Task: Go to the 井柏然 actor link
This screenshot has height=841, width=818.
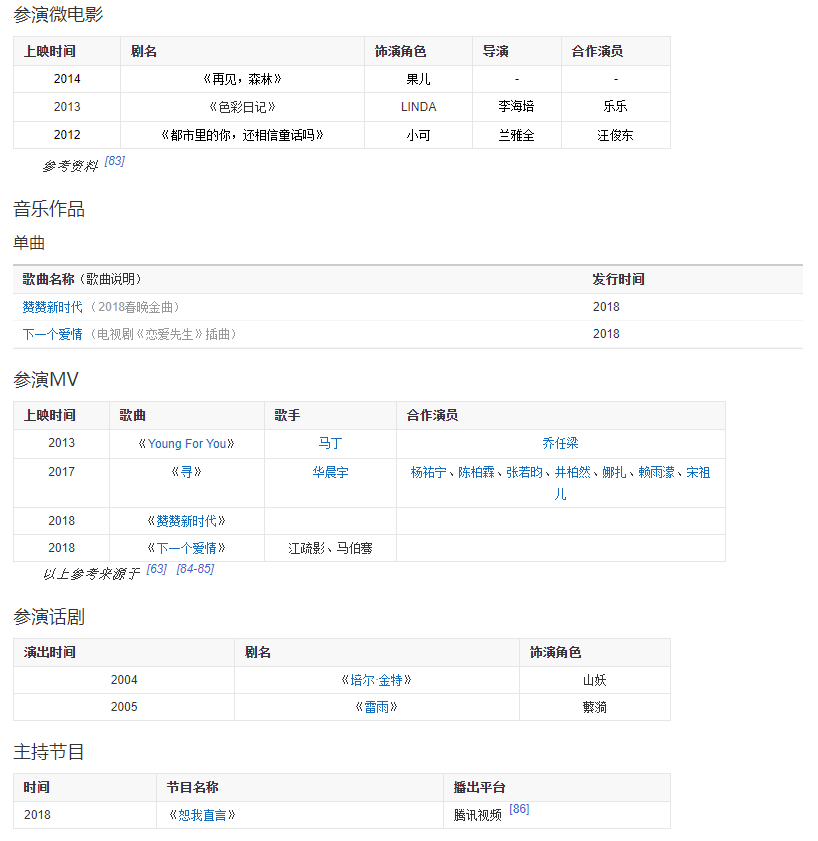Action: [572, 472]
